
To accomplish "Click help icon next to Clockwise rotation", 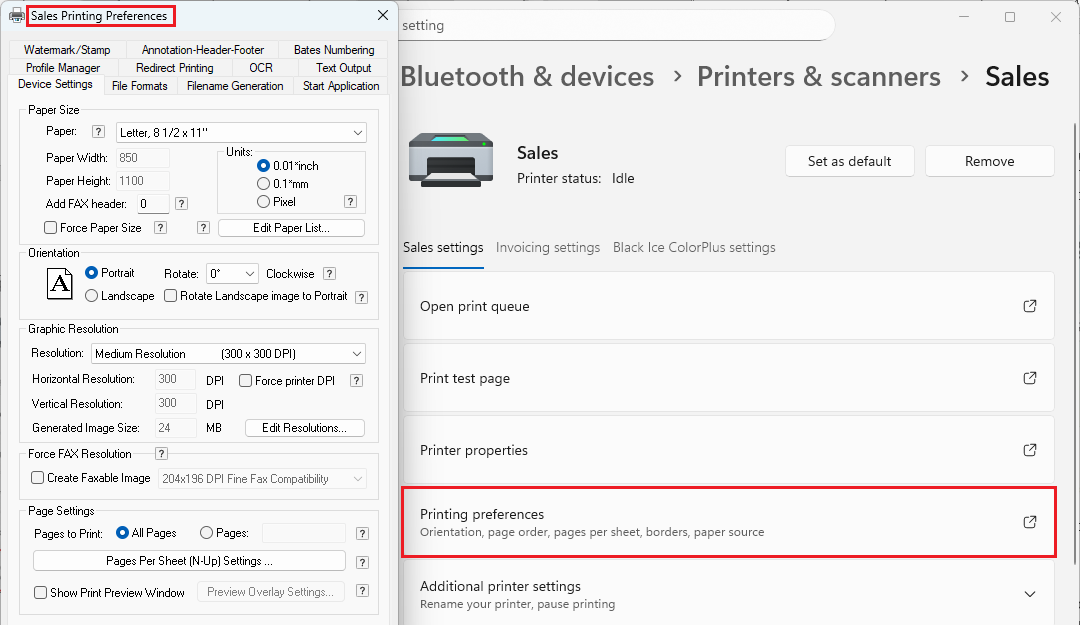I will (x=329, y=274).
